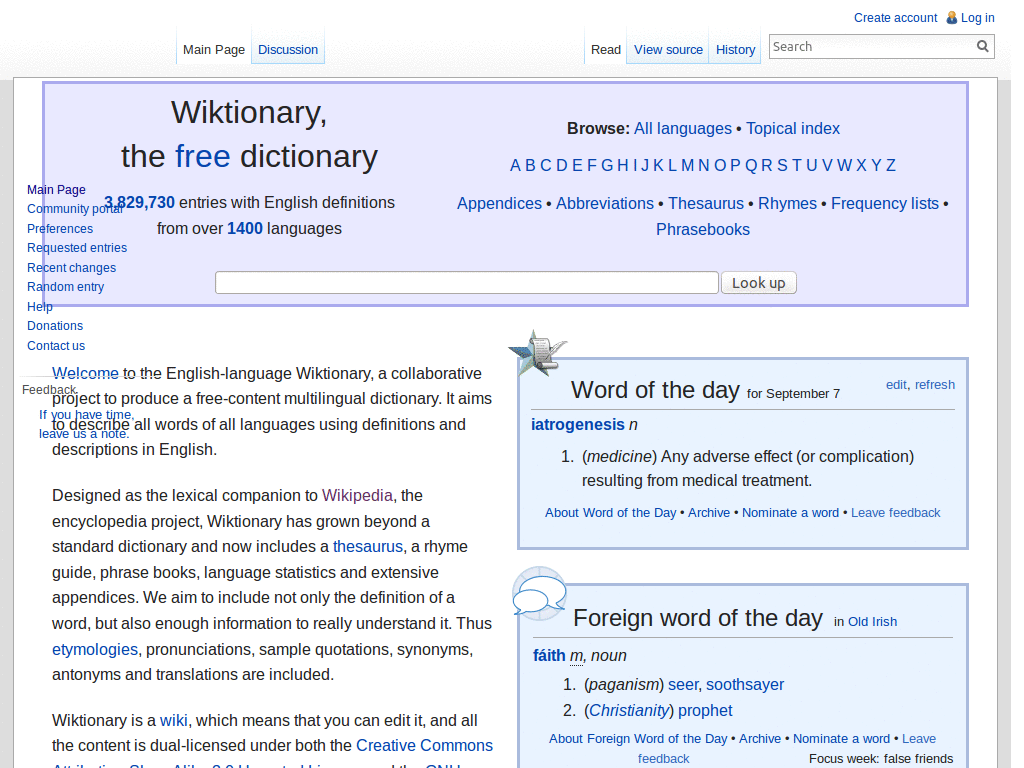Click the Look up button

[758, 283]
